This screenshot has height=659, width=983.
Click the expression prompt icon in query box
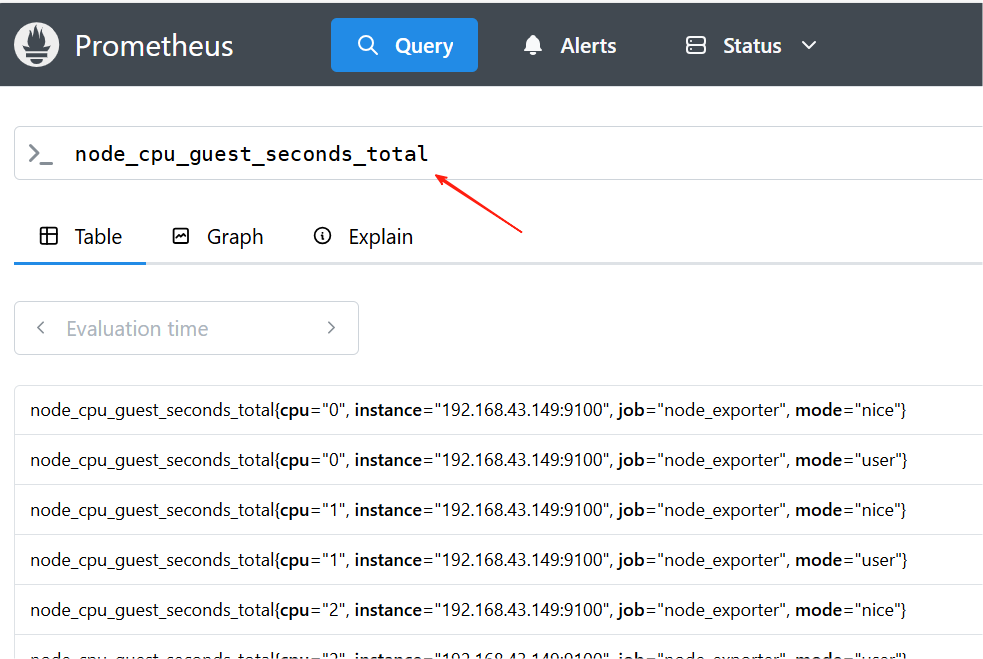(x=41, y=154)
